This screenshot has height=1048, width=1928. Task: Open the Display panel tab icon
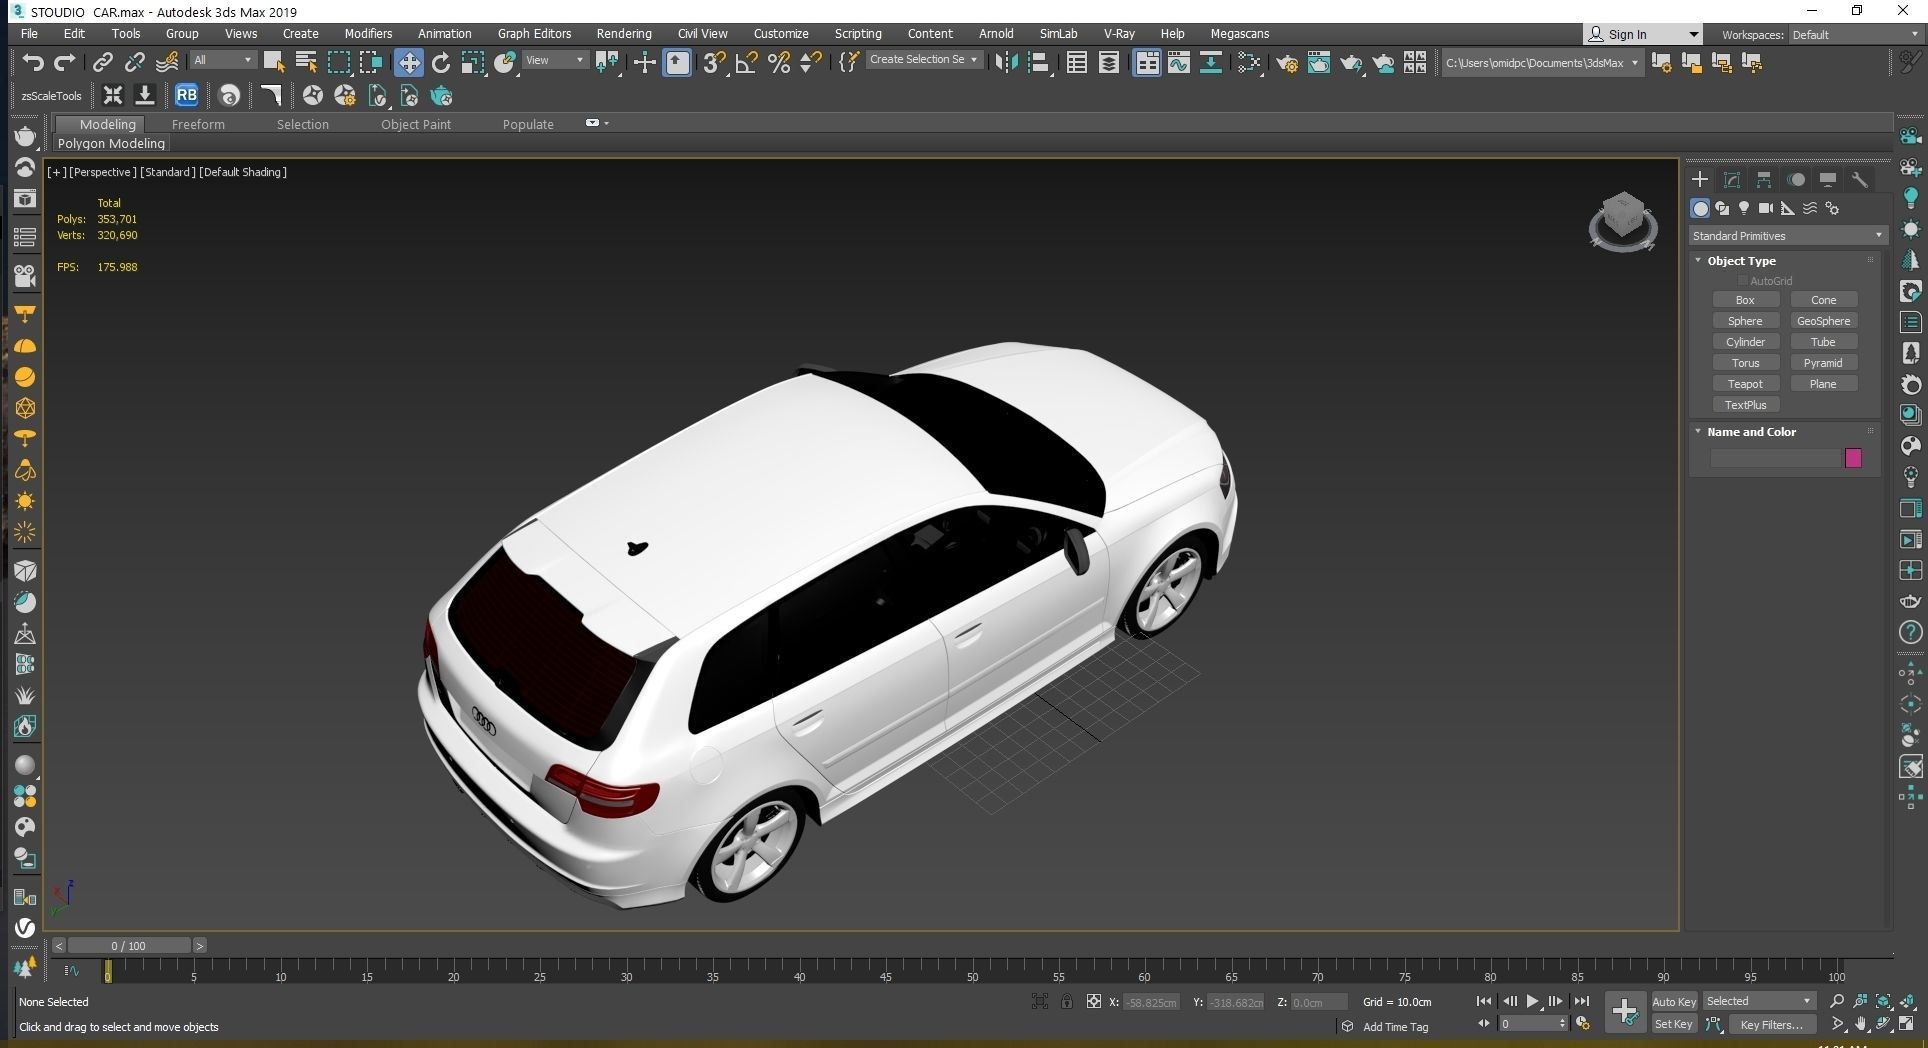pyautogui.click(x=1828, y=180)
